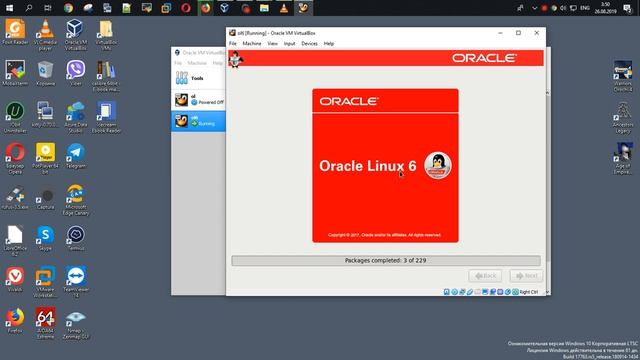Screen dimensions: 640x360
Task: Open TeamViewer desktop shortcut
Action: 76,282
